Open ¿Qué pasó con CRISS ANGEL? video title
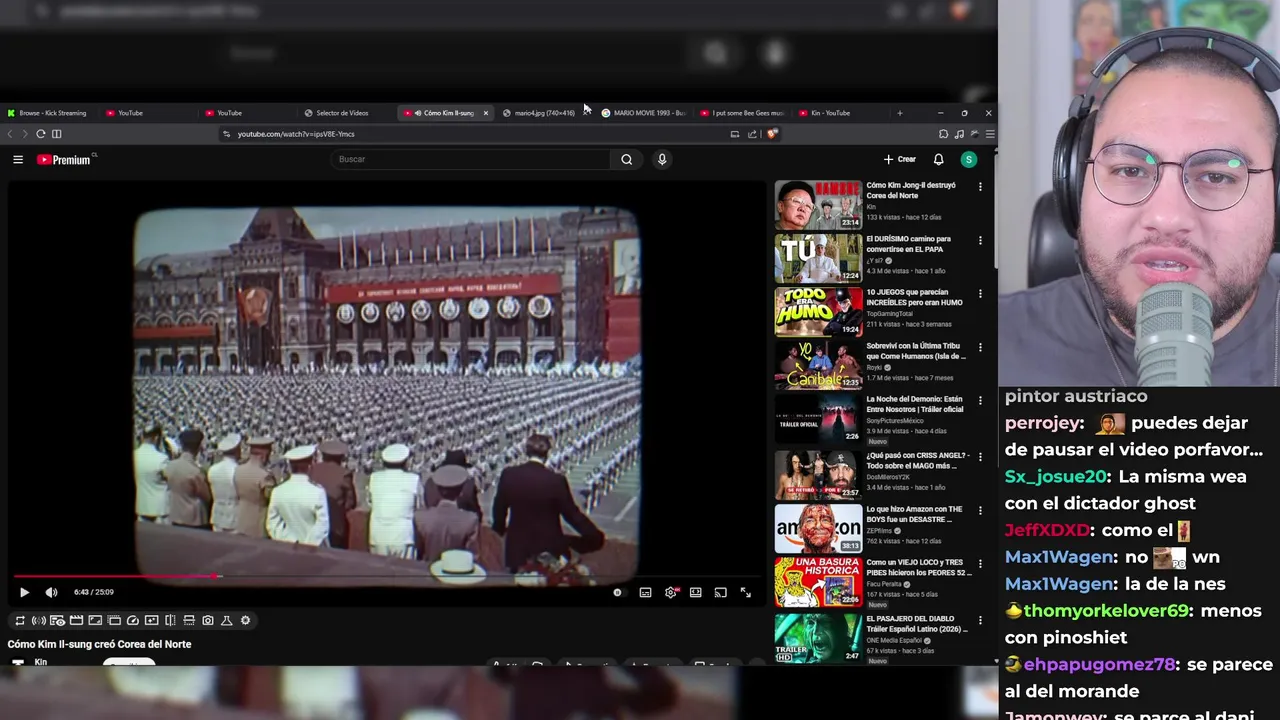The image size is (1280, 720). [x=916, y=460]
